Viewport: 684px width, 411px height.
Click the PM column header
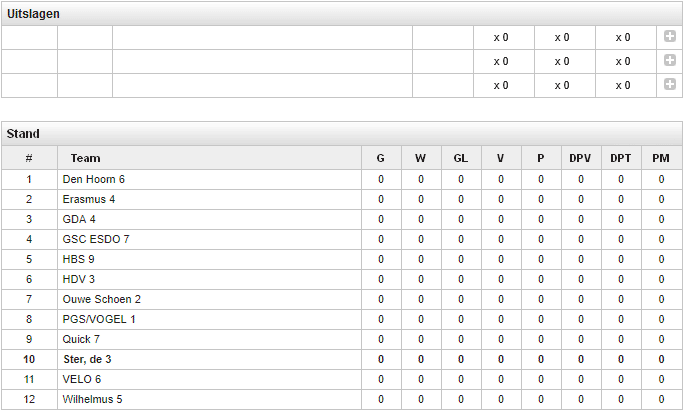(x=661, y=158)
